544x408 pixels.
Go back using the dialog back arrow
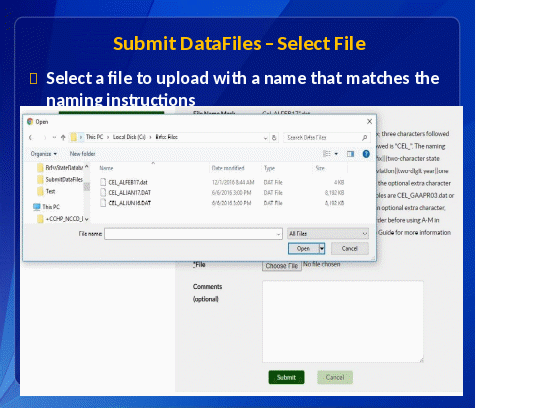click(x=31, y=137)
